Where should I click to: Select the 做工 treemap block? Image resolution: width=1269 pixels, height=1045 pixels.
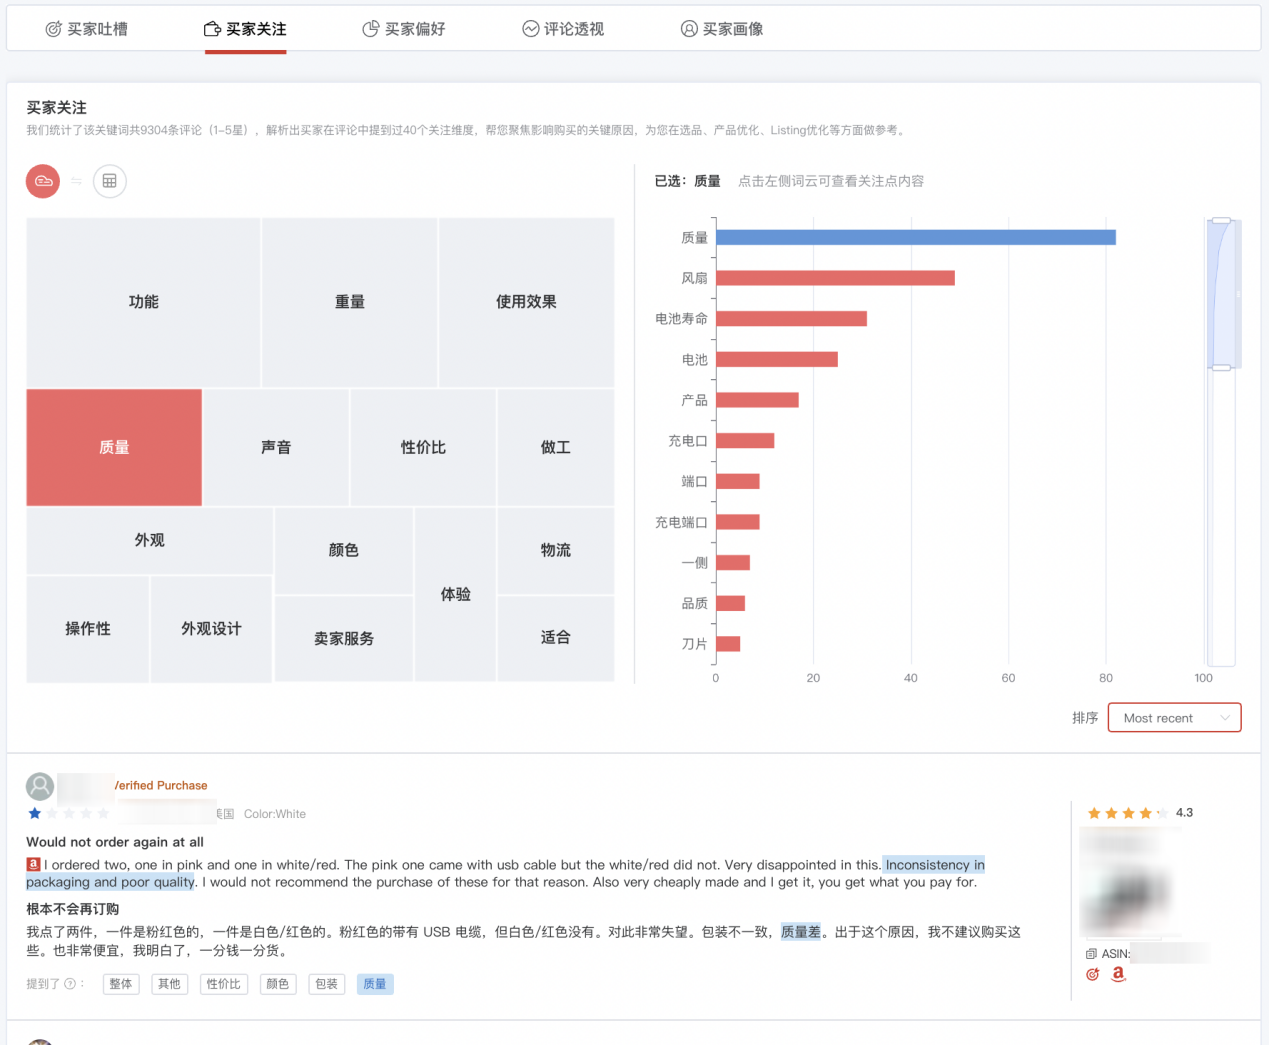tap(556, 447)
